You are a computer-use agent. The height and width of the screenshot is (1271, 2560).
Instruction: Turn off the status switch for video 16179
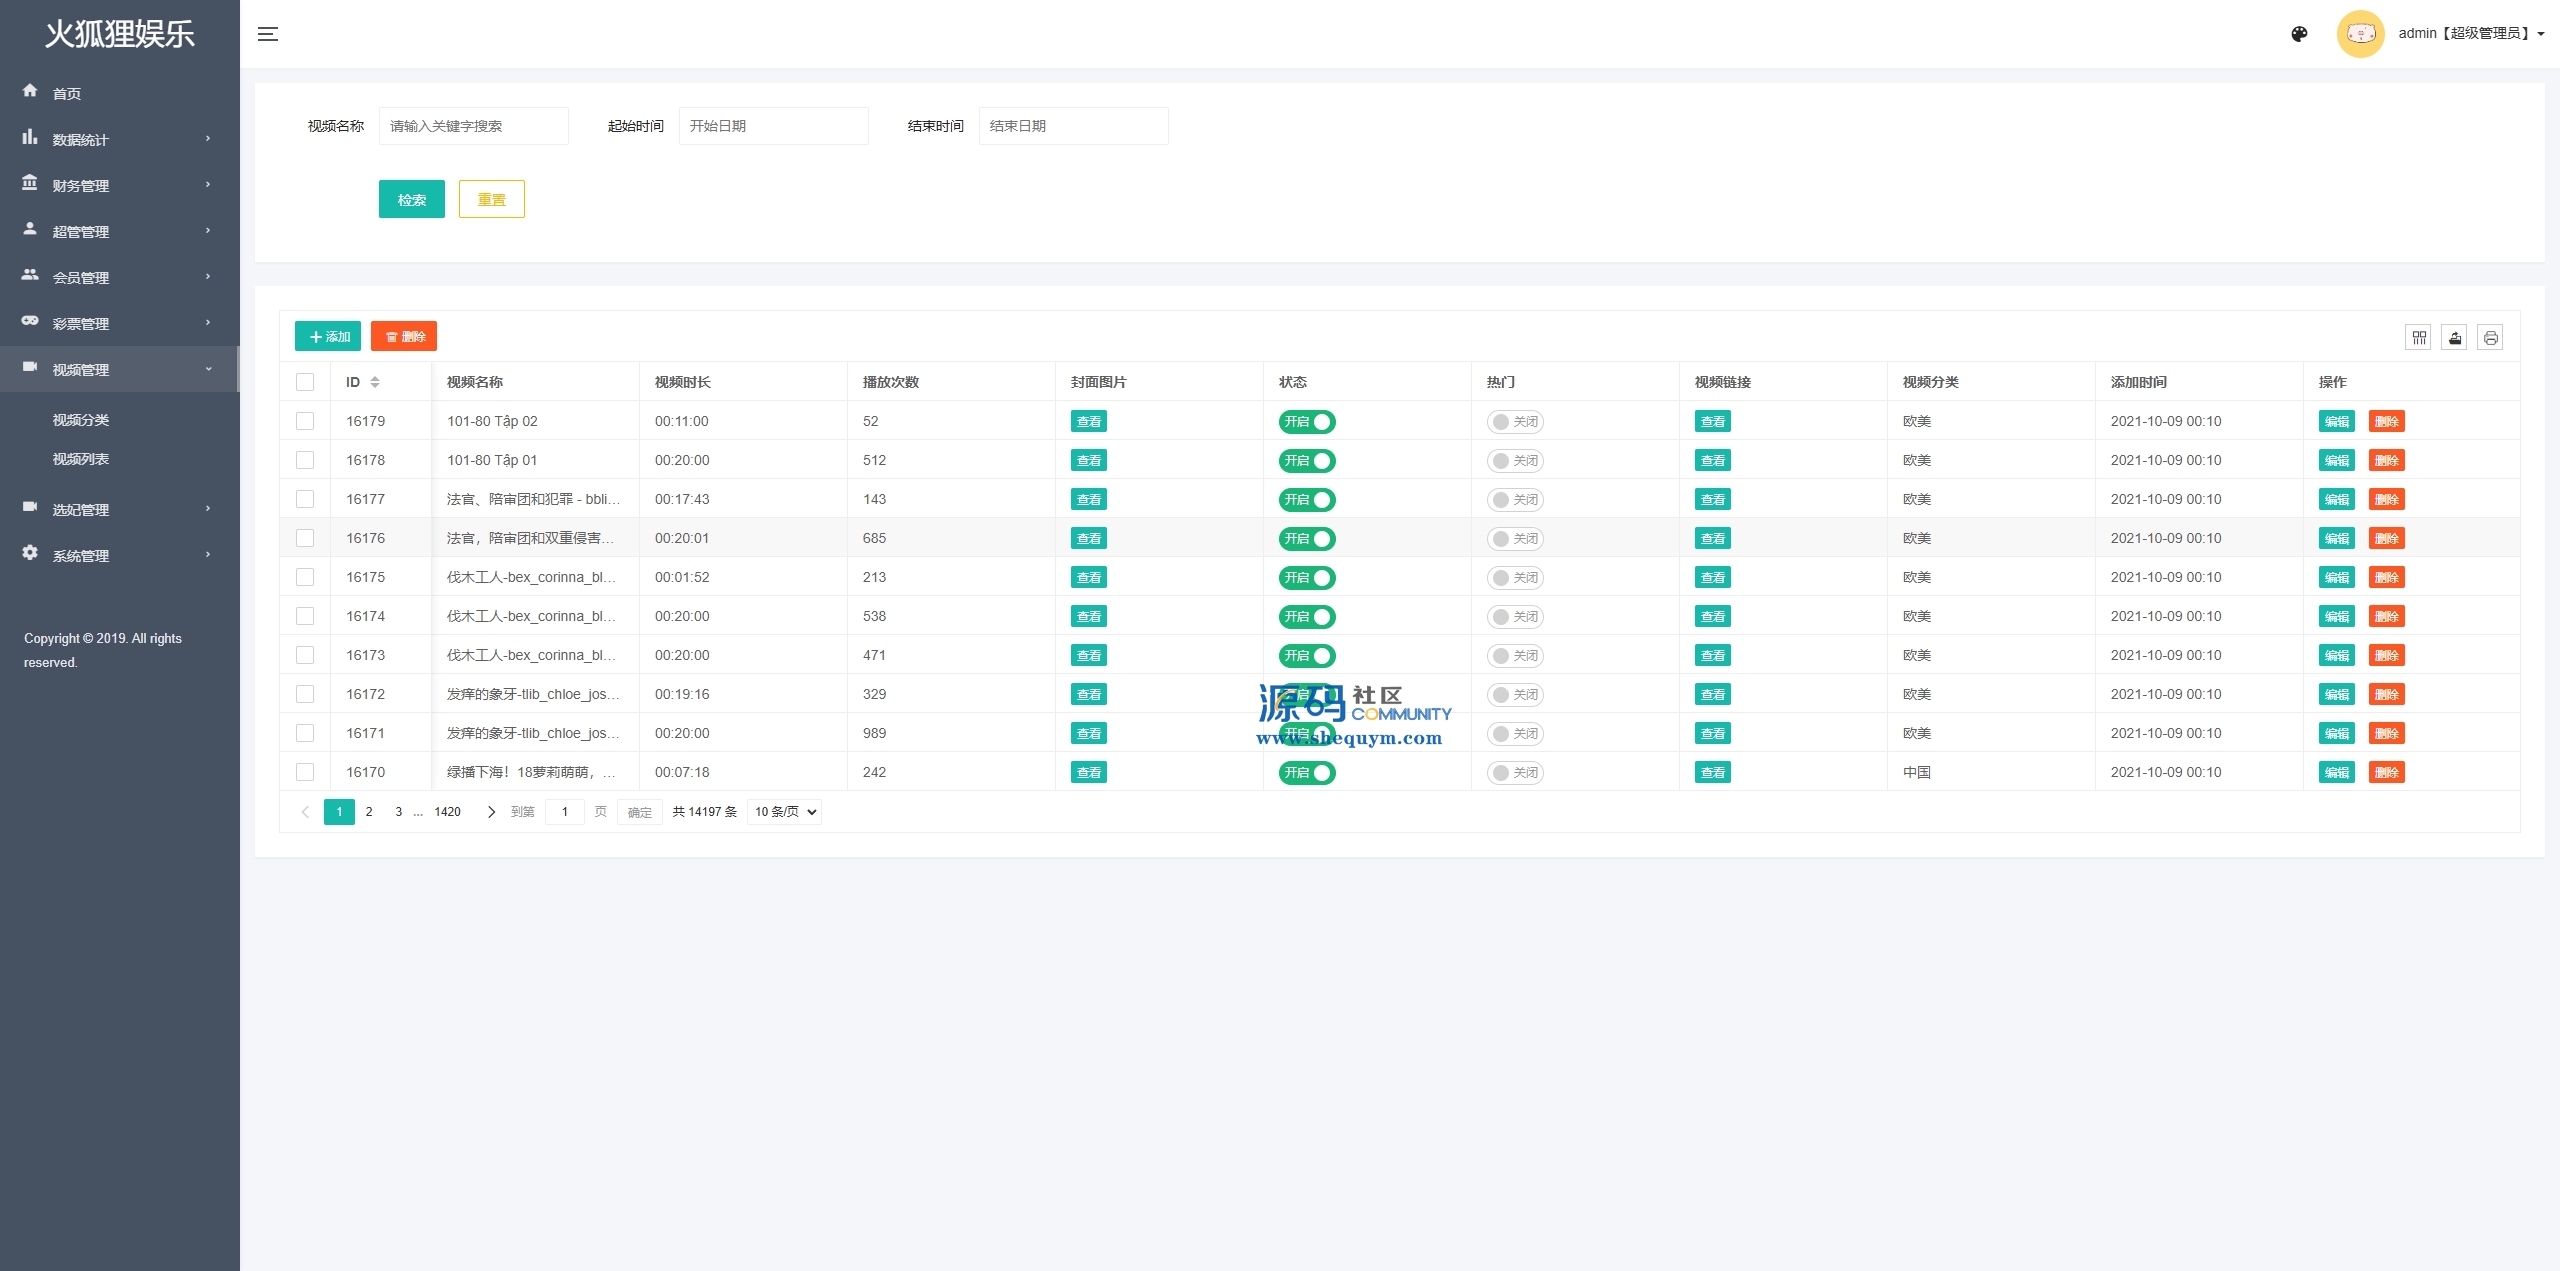click(x=1306, y=422)
